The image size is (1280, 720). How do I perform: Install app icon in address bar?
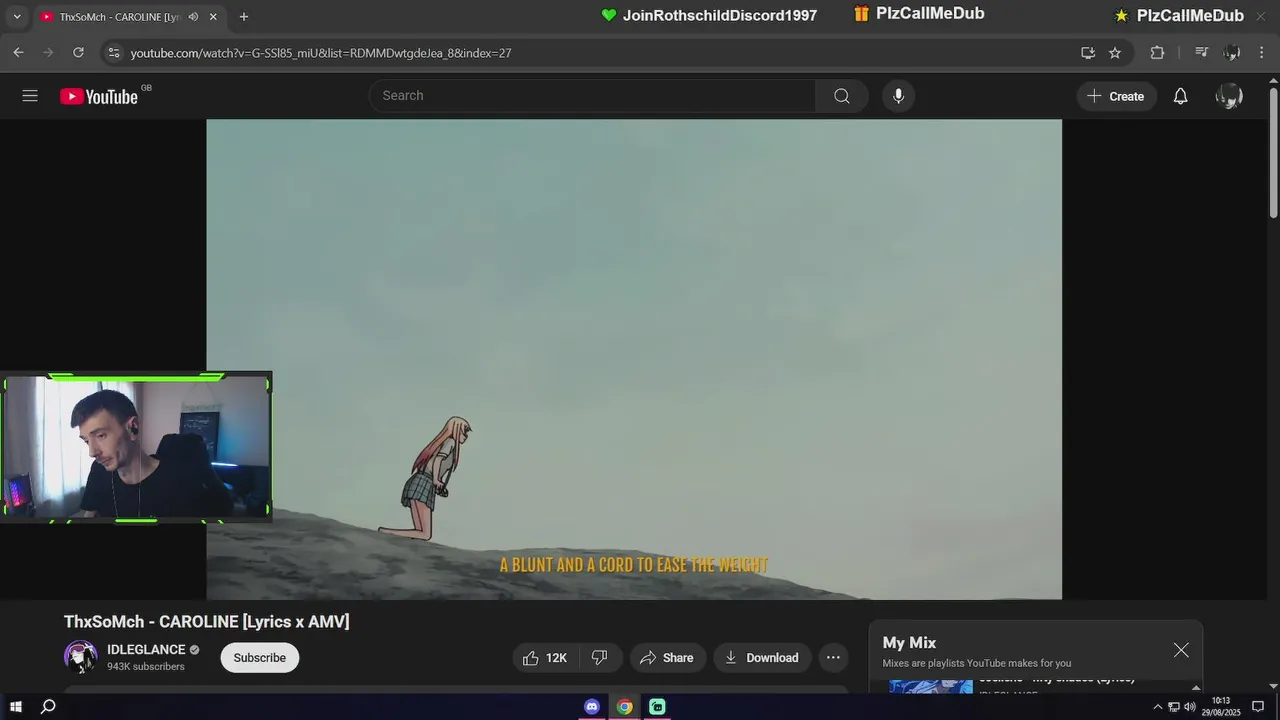1088,53
